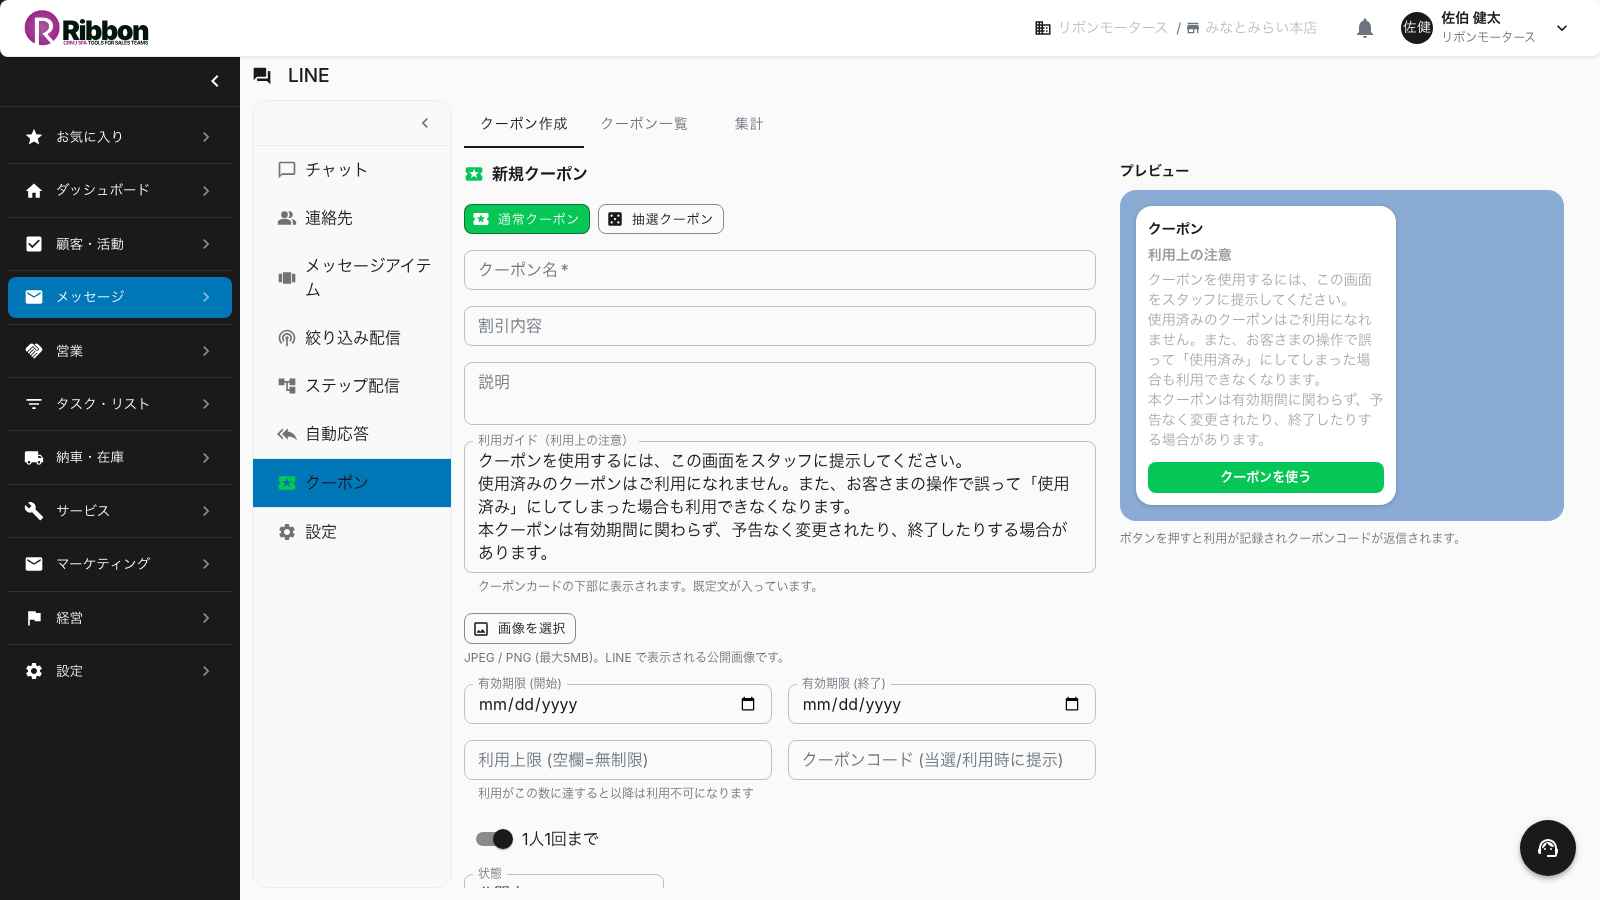Click the mail icon for メッセージ
Viewport: 1600px width, 900px height.
pyautogui.click(x=34, y=297)
